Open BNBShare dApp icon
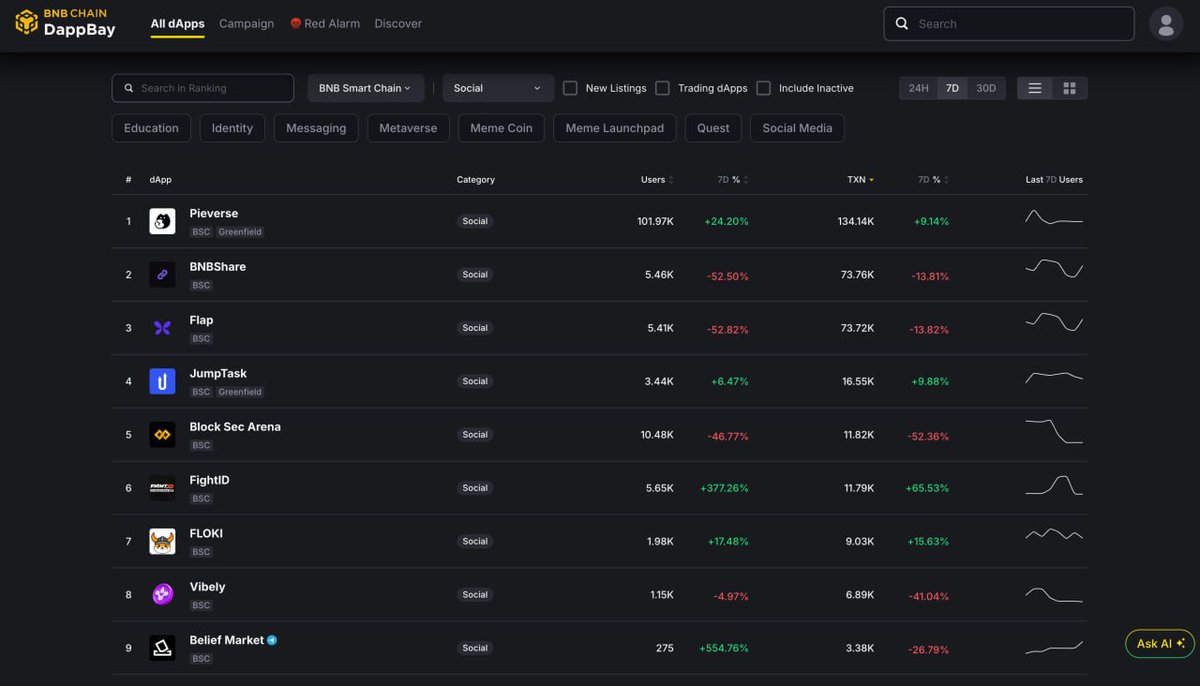1200x686 pixels. tap(162, 274)
